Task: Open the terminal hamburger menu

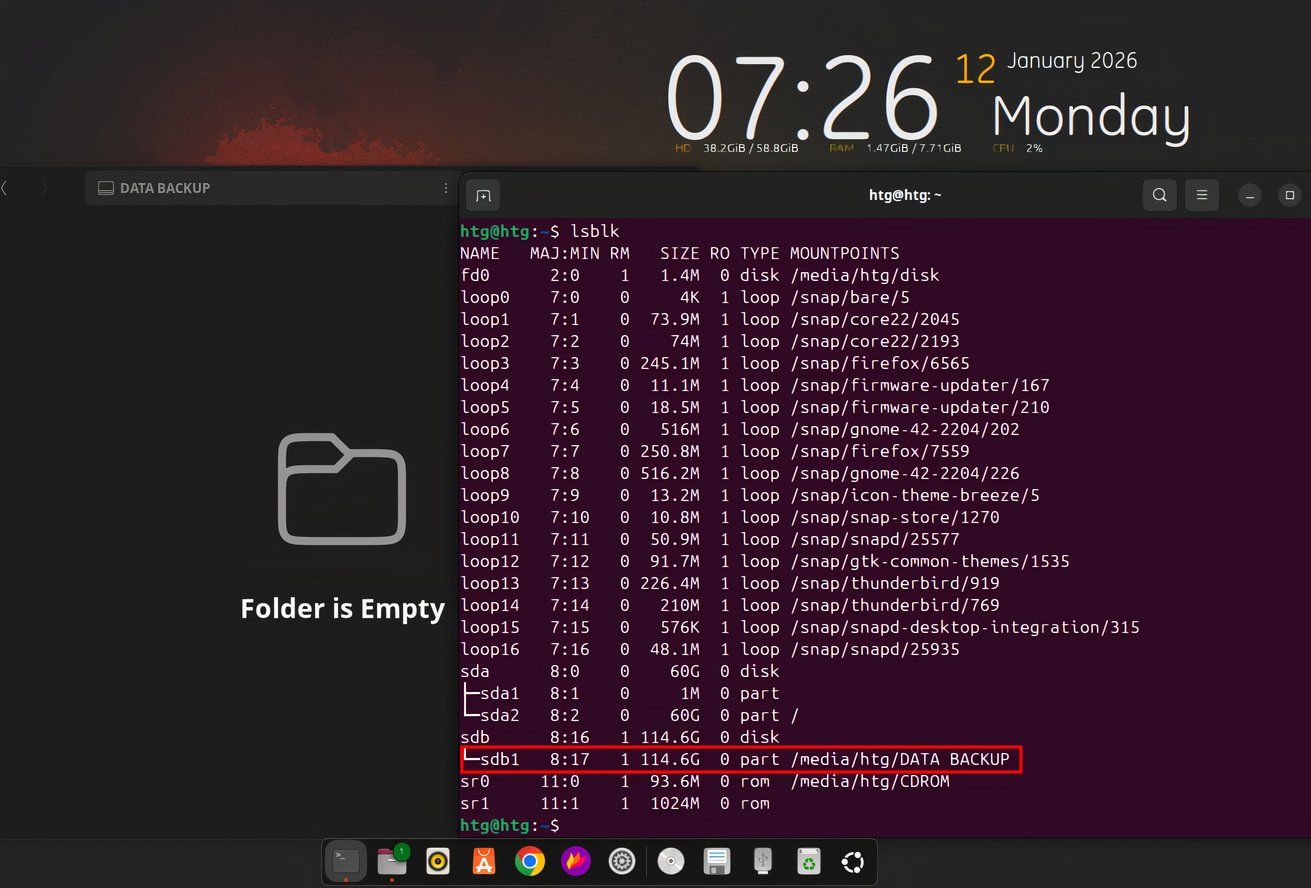Action: tap(1202, 195)
